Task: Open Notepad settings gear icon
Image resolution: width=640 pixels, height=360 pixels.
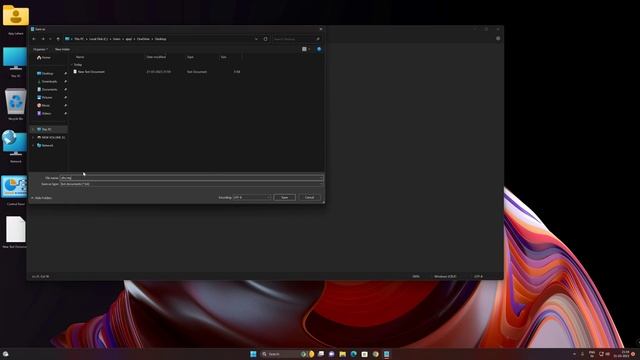Action: click(498, 38)
